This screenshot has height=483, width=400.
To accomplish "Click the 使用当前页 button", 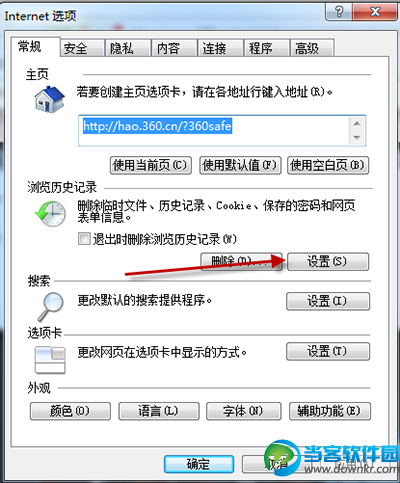I will pyautogui.click(x=151, y=165).
